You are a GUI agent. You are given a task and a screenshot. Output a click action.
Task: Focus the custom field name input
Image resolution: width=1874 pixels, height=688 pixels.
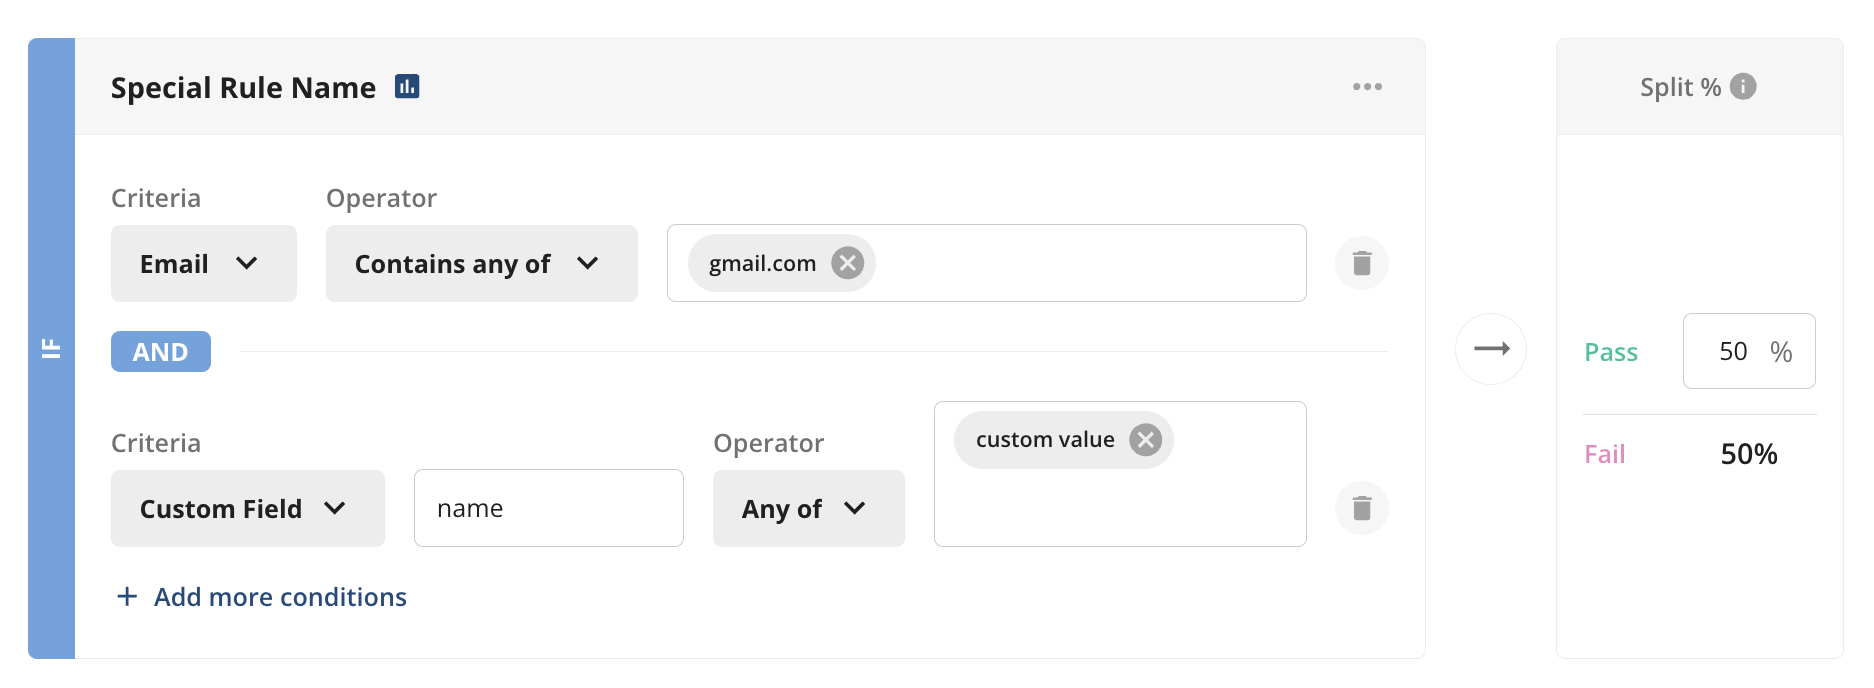pos(549,508)
